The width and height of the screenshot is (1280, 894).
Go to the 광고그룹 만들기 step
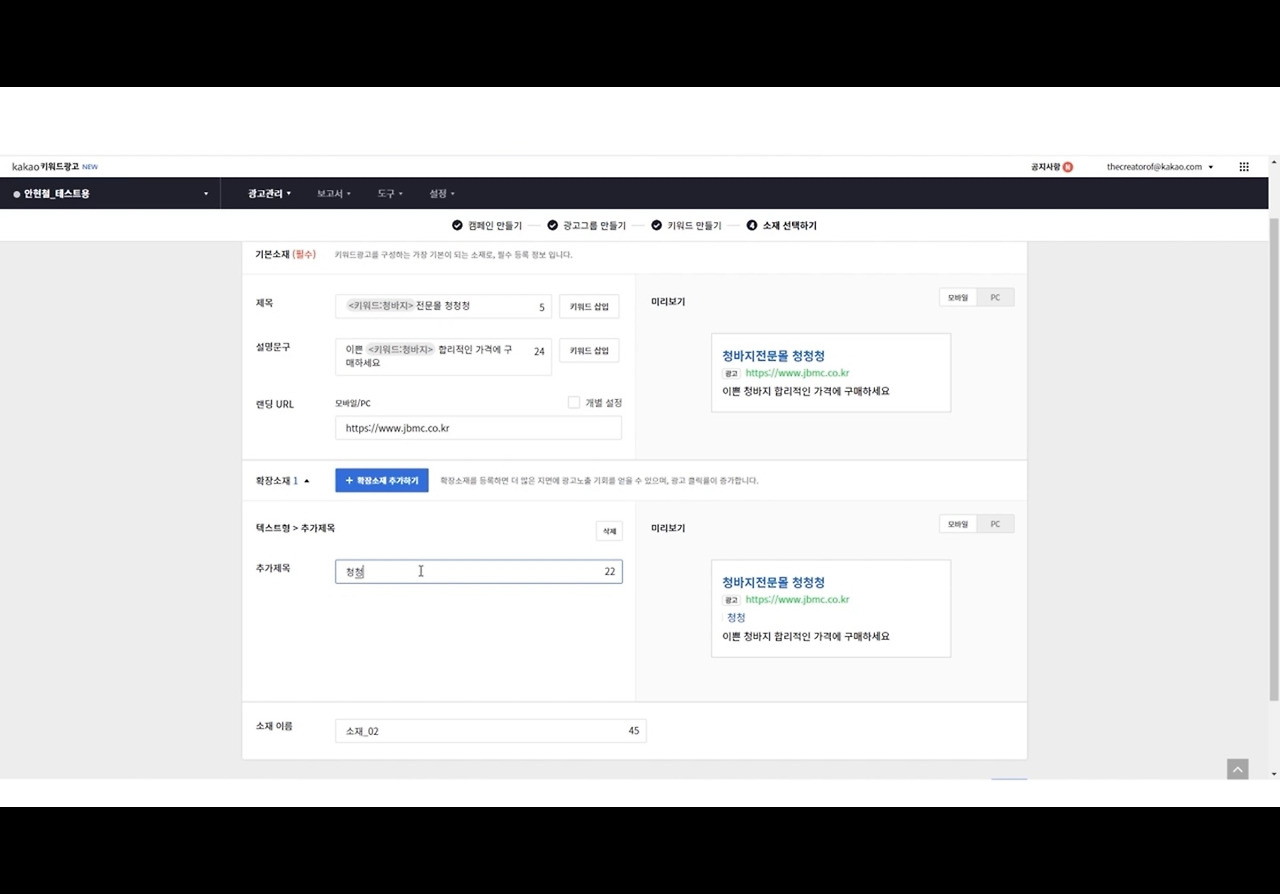(x=594, y=226)
